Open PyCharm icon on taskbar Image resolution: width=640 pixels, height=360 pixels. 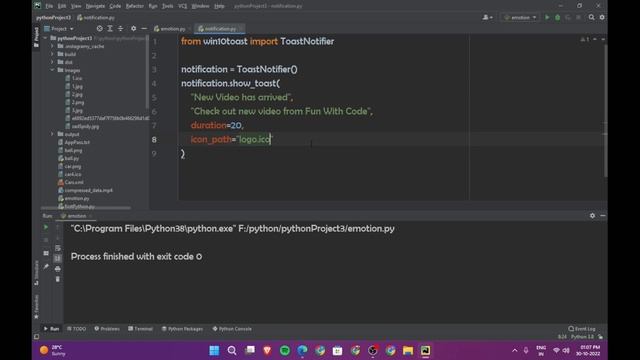pyautogui.click(x=425, y=351)
